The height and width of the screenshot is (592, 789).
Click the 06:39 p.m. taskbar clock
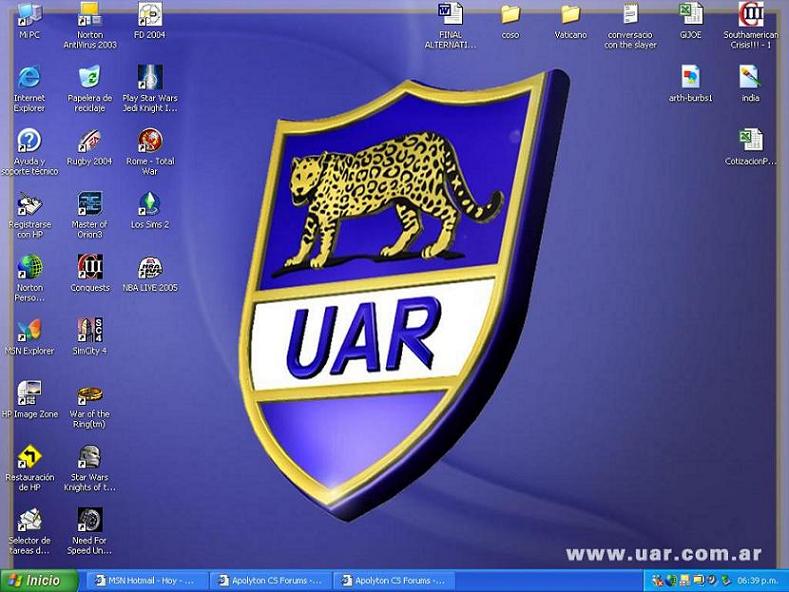tap(757, 580)
